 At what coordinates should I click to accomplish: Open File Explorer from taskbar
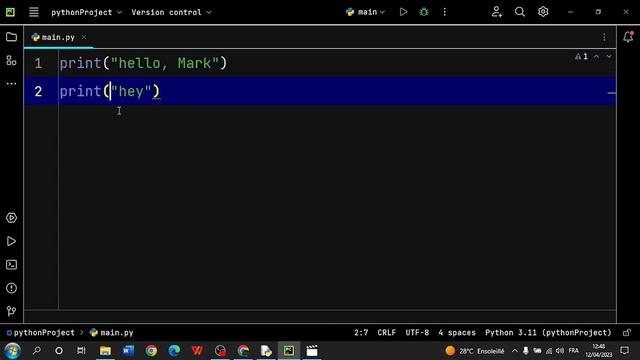[105, 351]
